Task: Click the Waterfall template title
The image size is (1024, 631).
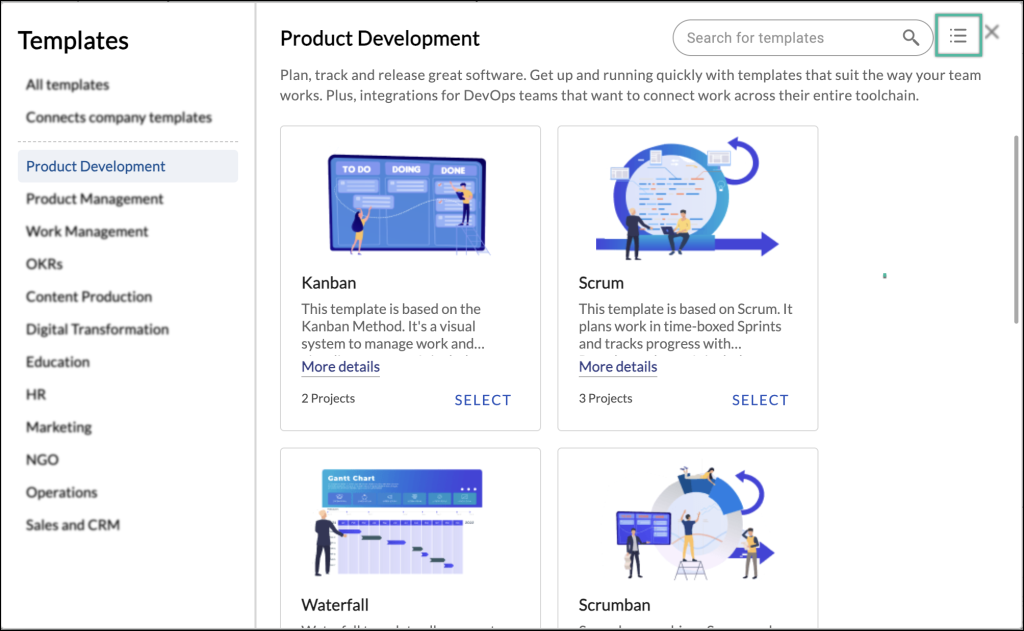Action: 335,605
